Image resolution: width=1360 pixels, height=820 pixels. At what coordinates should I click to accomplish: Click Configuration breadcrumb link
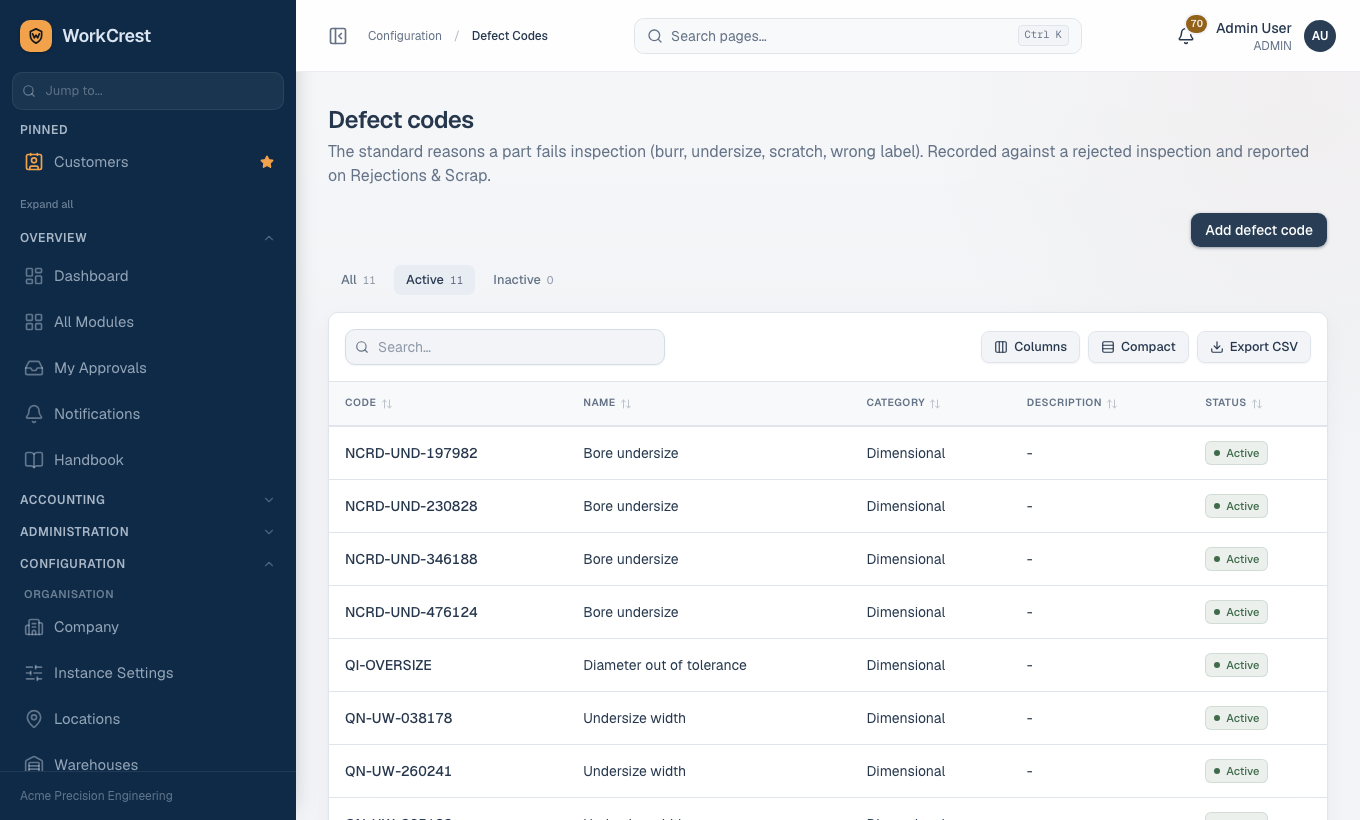405,36
